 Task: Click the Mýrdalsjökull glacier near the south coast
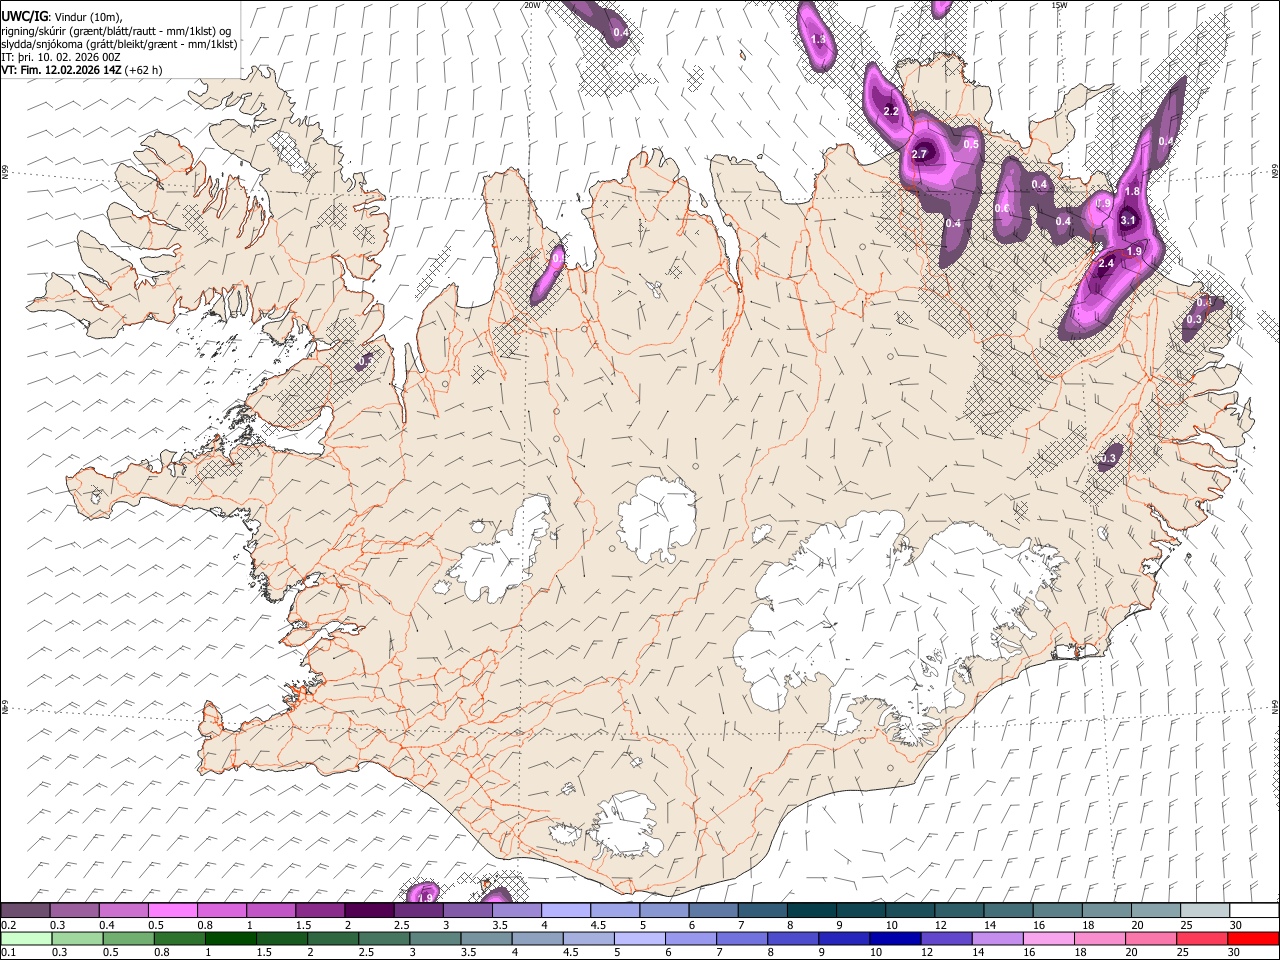click(625, 825)
